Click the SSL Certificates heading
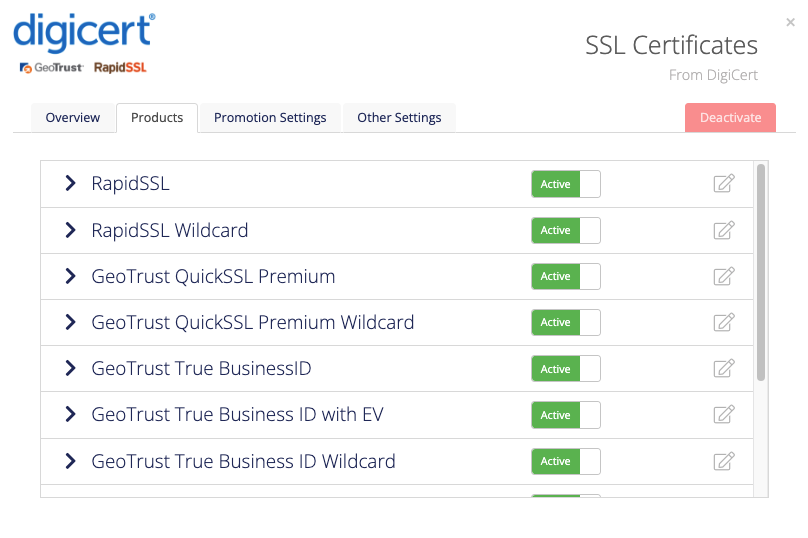The image size is (808, 538). coord(671,45)
